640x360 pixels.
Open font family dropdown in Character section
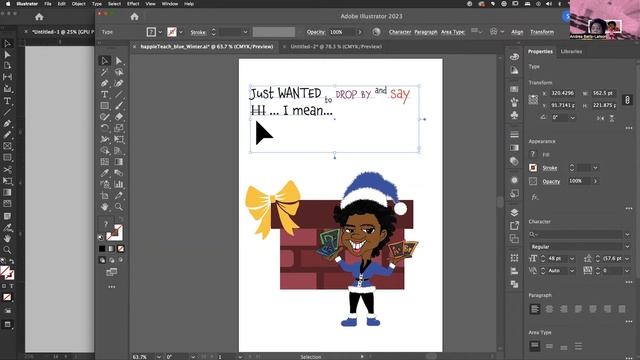pos(627,234)
